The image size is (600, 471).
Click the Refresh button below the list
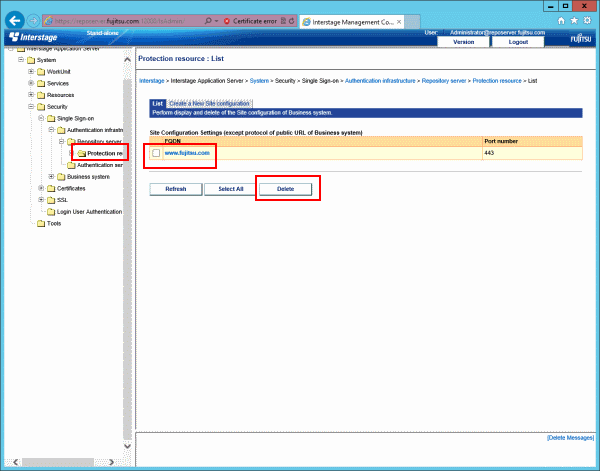click(176, 189)
